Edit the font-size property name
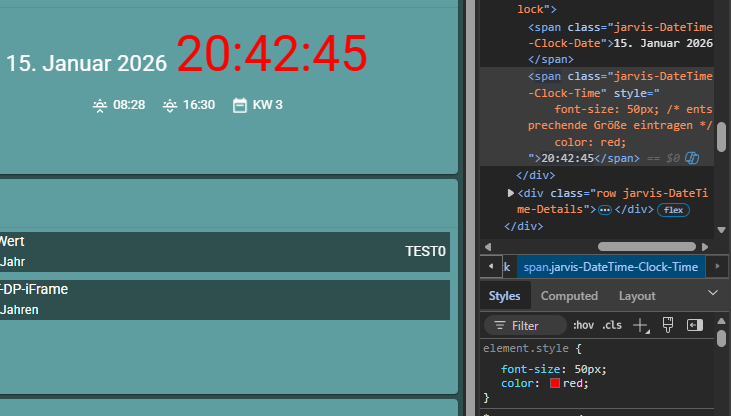This screenshot has width=731, height=416. pyautogui.click(x=531, y=369)
